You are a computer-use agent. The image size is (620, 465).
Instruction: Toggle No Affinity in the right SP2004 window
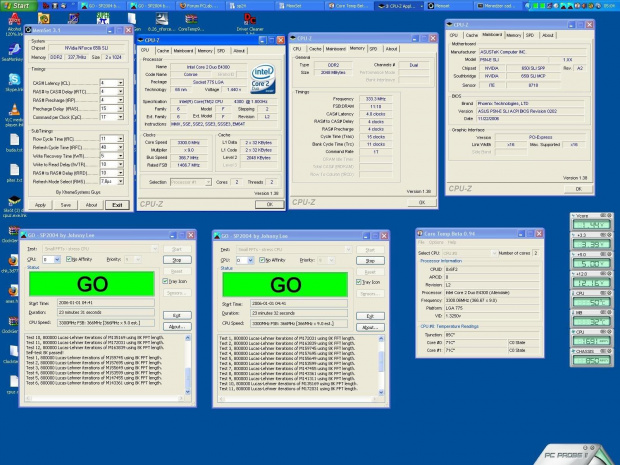[262, 260]
